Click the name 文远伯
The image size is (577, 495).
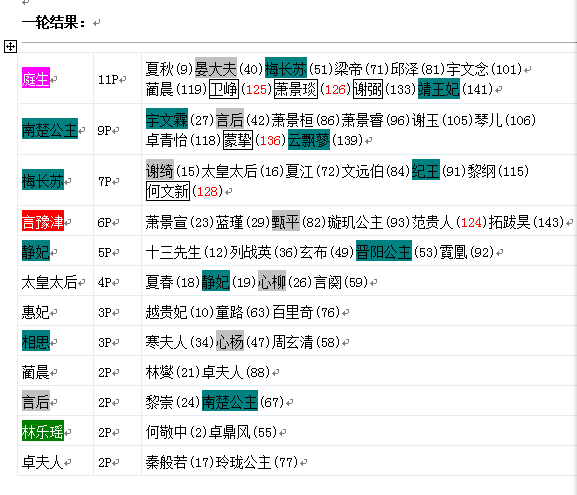click(x=363, y=171)
